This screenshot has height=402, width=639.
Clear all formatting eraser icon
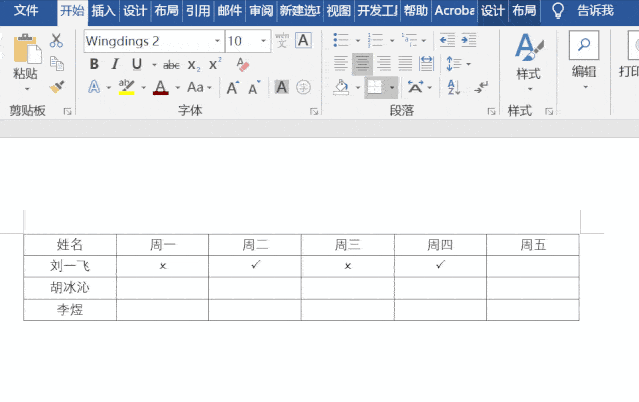(x=242, y=64)
